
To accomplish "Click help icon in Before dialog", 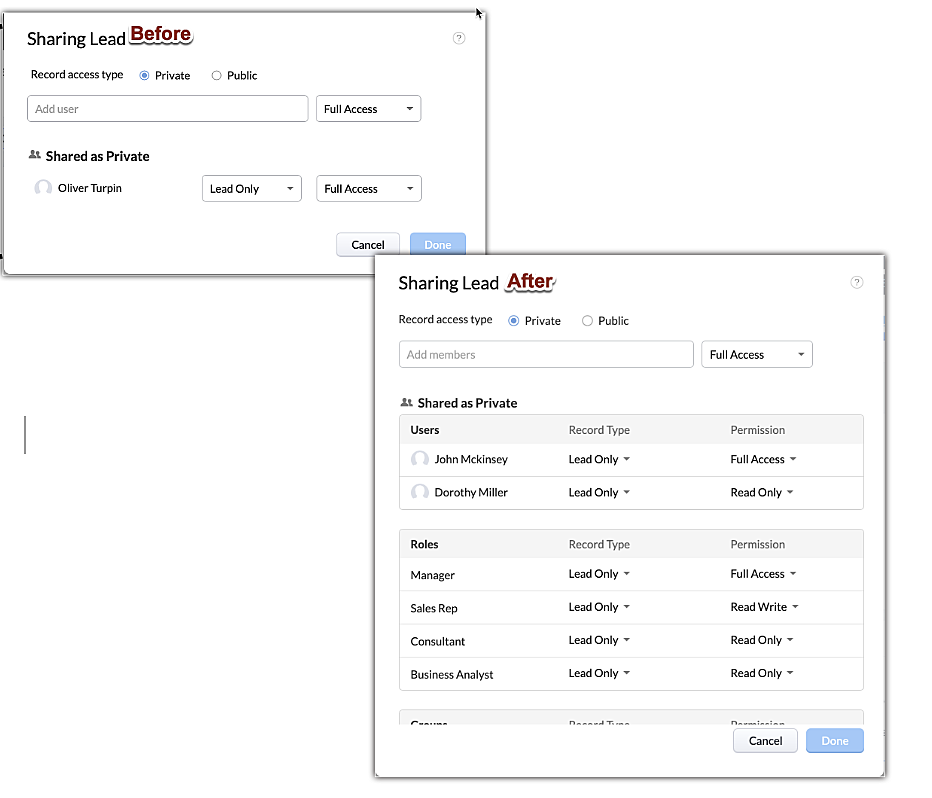I will pos(459,38).
